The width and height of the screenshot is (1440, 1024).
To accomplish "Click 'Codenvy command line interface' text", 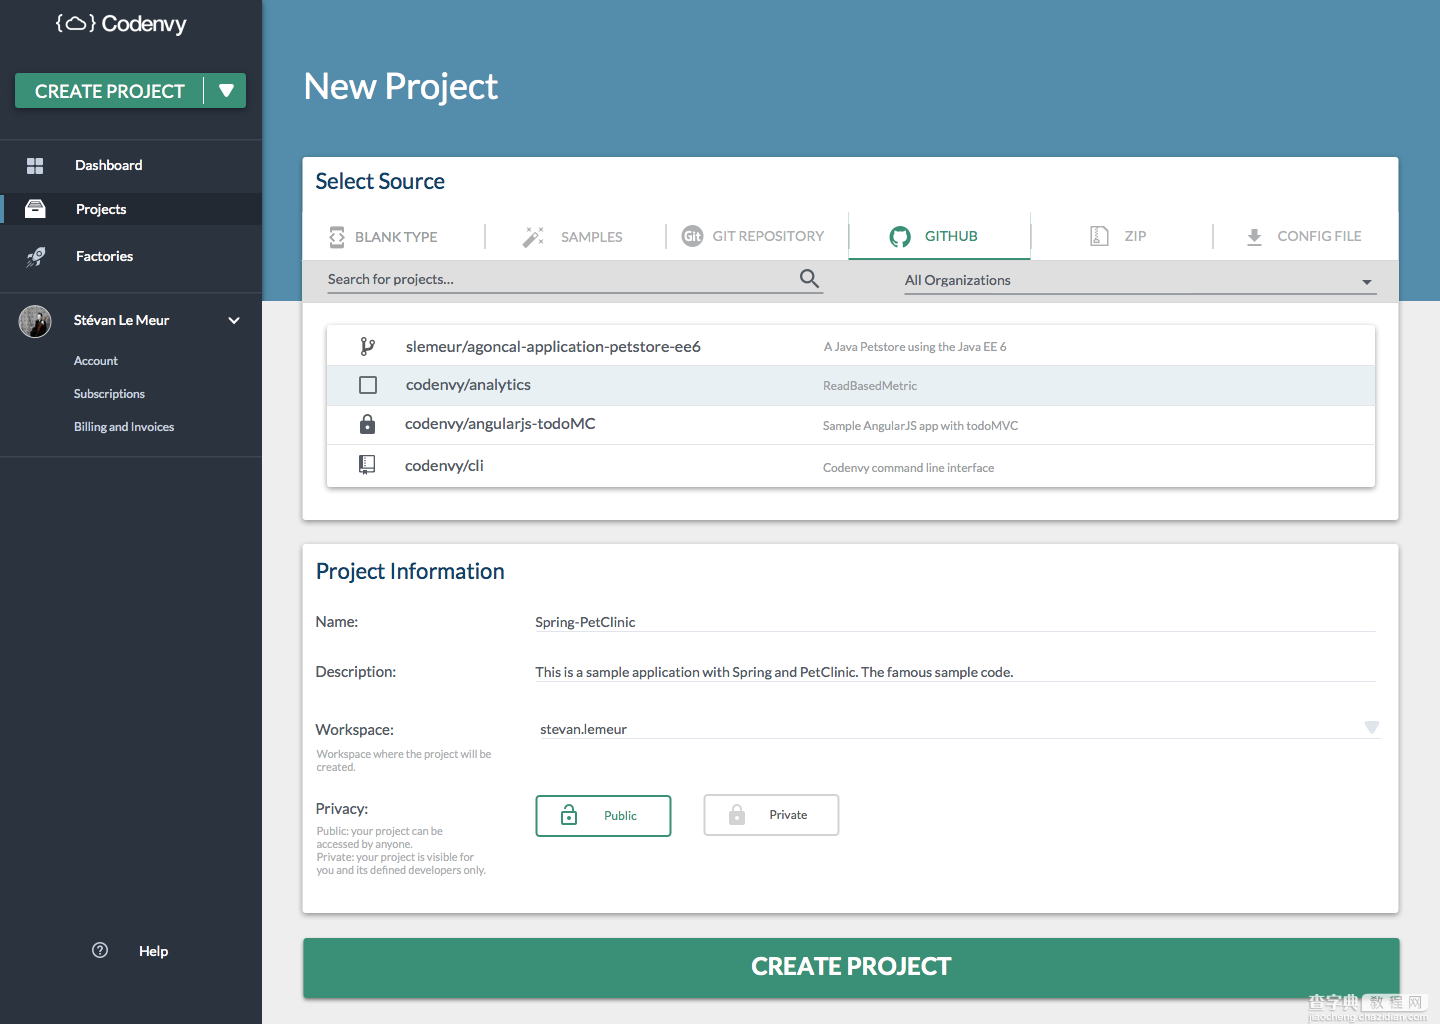I will pos(908,468).
